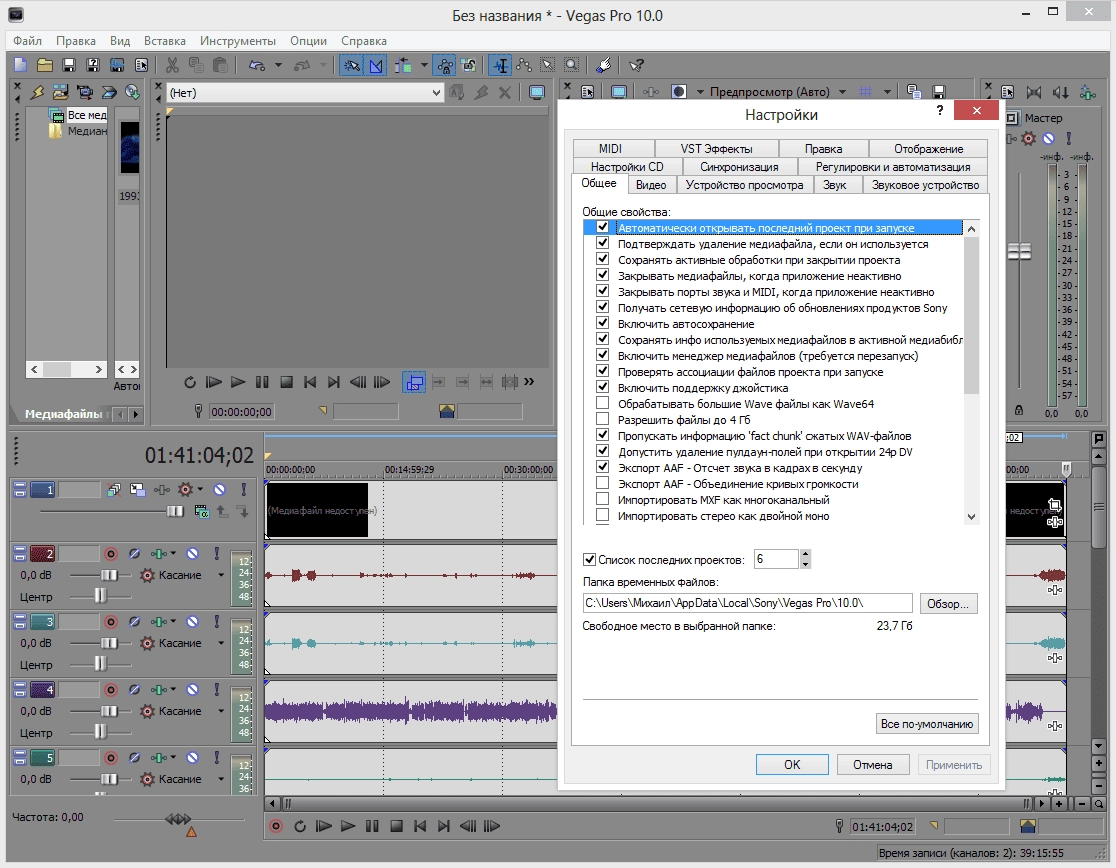Click the trimmer timecode field 00:00:00;00
The height and width of the screenshot is (868, 1116).
point(241,412)
